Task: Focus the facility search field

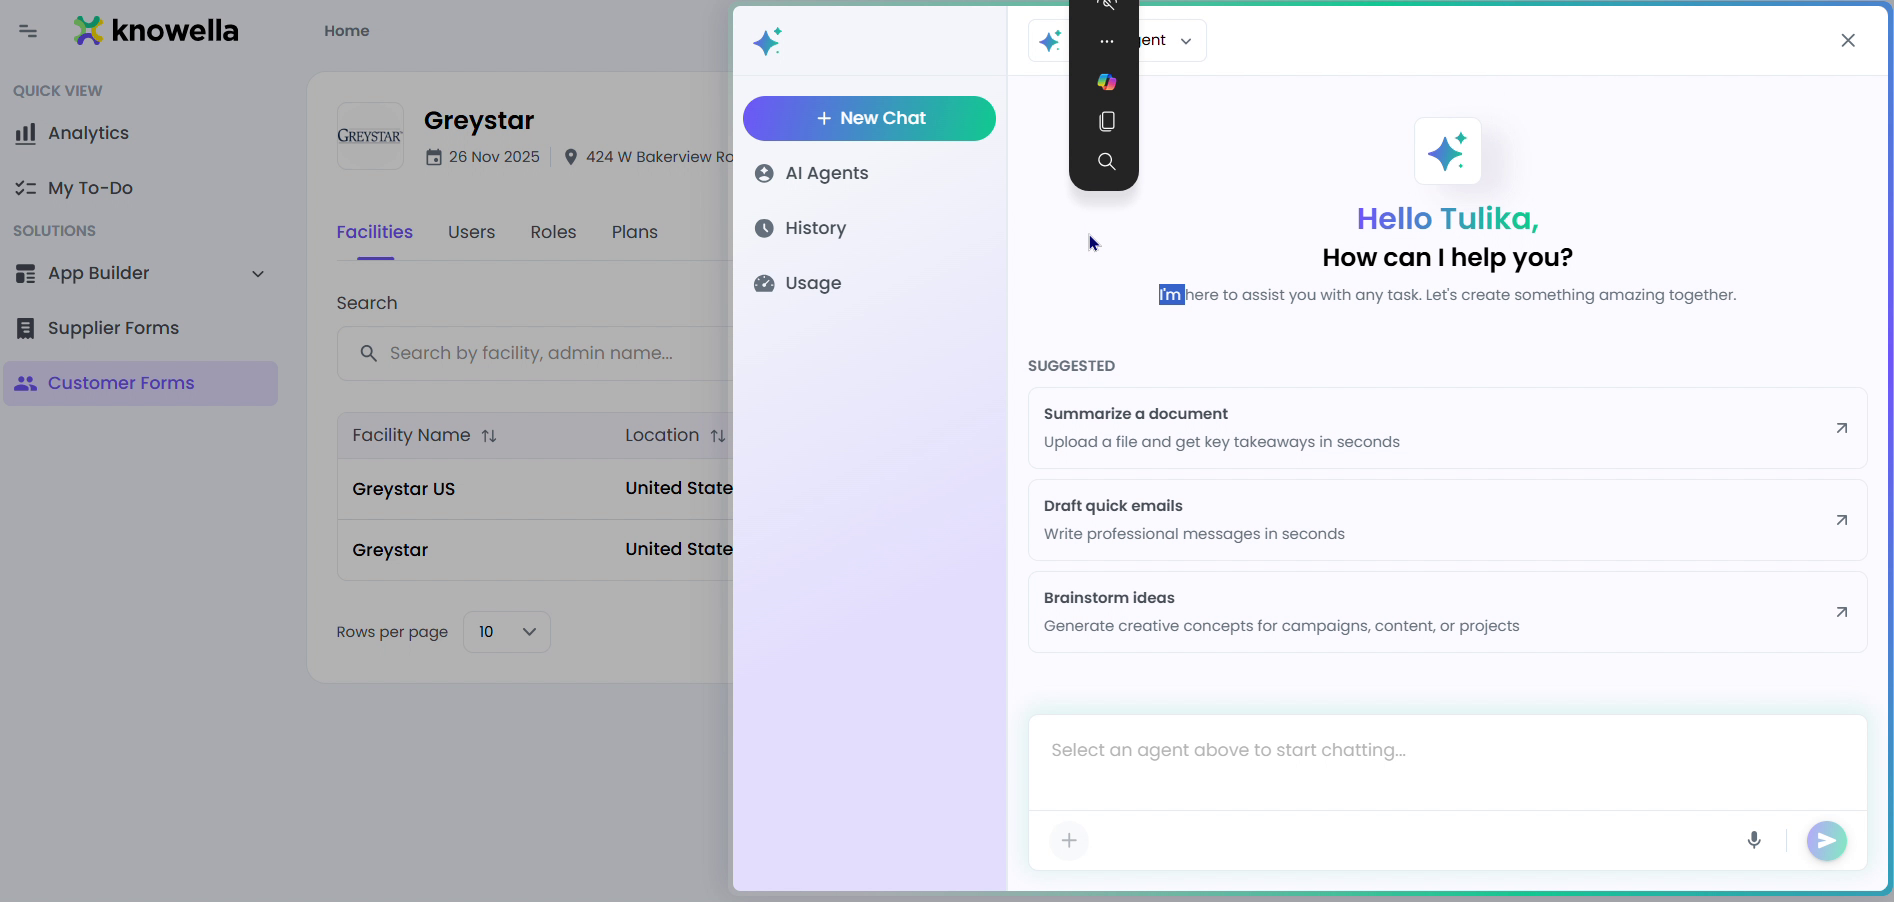Action: coord(536,353)
